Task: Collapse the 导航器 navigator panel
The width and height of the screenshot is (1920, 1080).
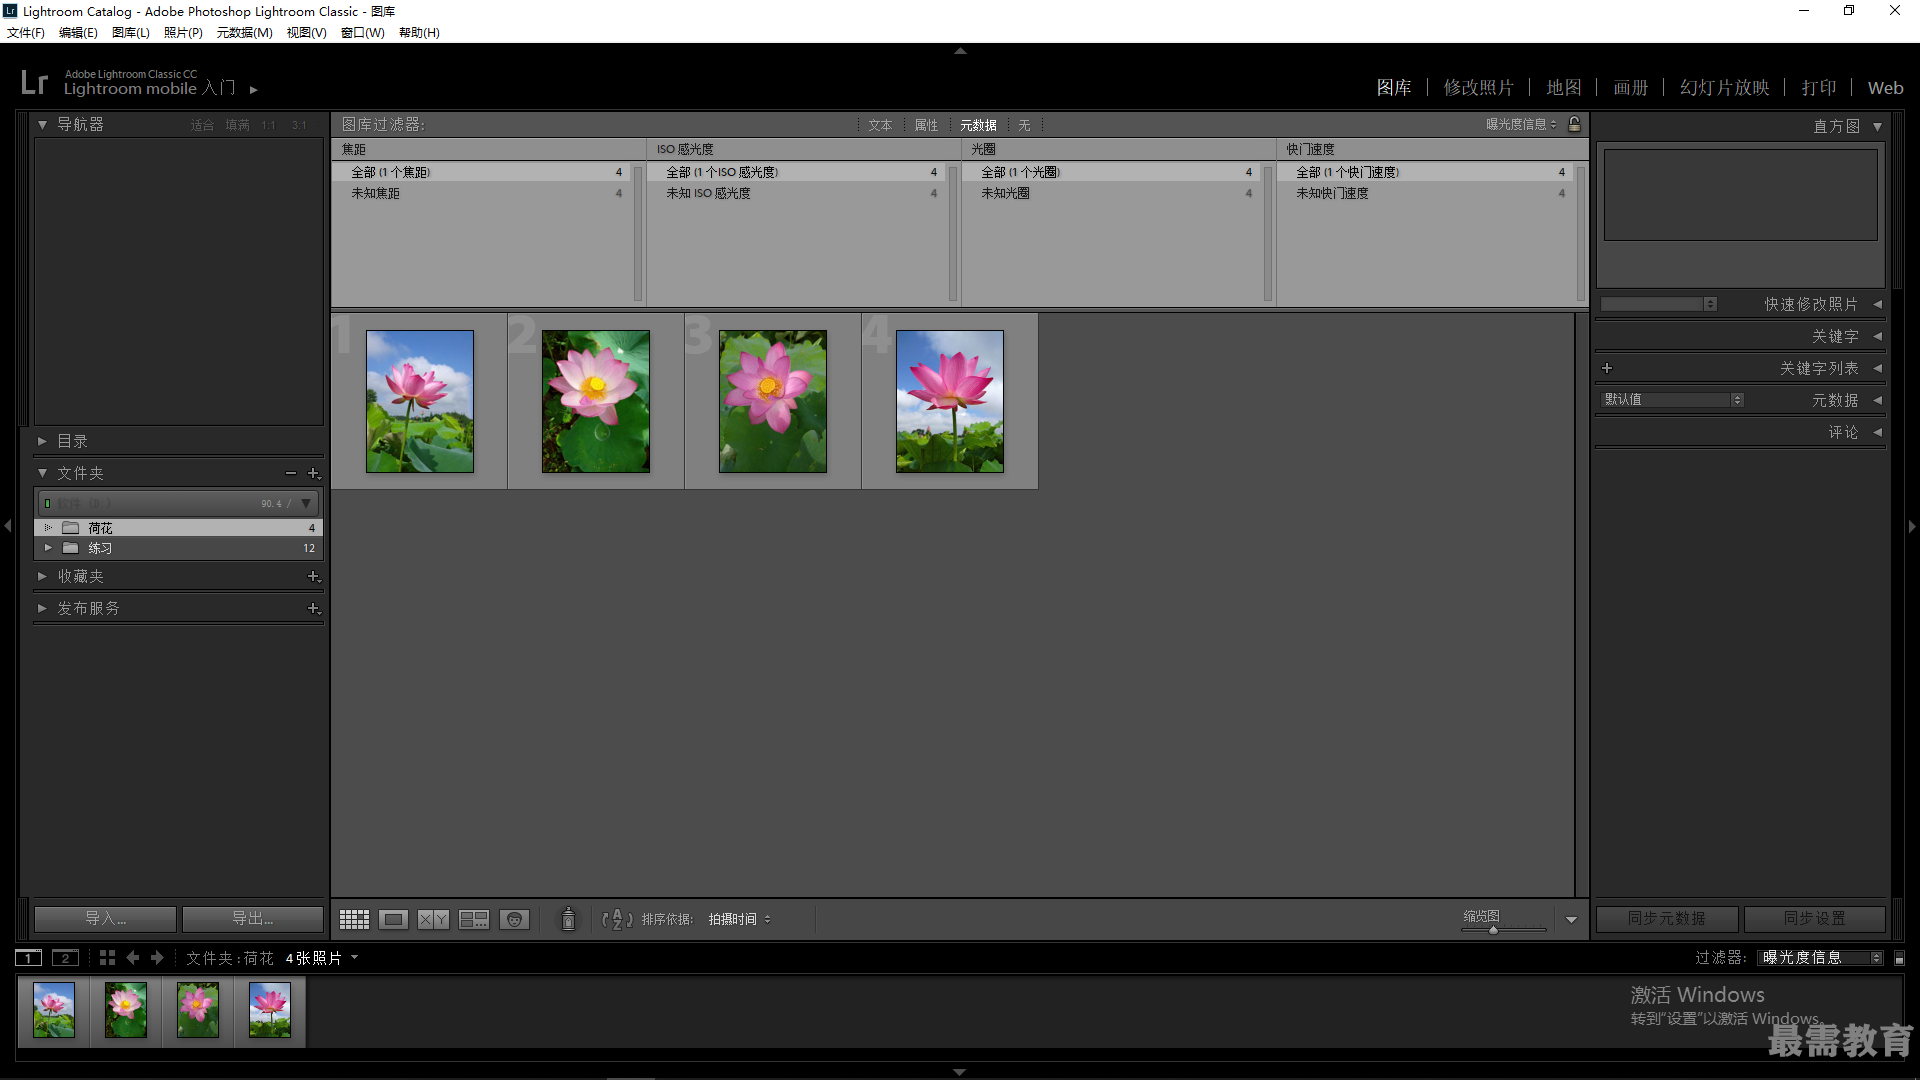Action: (42, 125)
